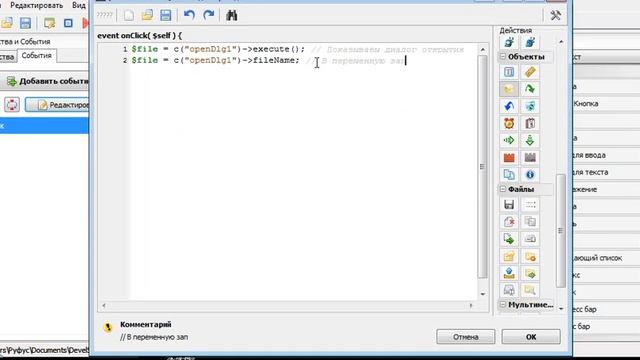Select the file with green arrow action
The width and height of the screenshot is (640, 360).
[509, 239]
